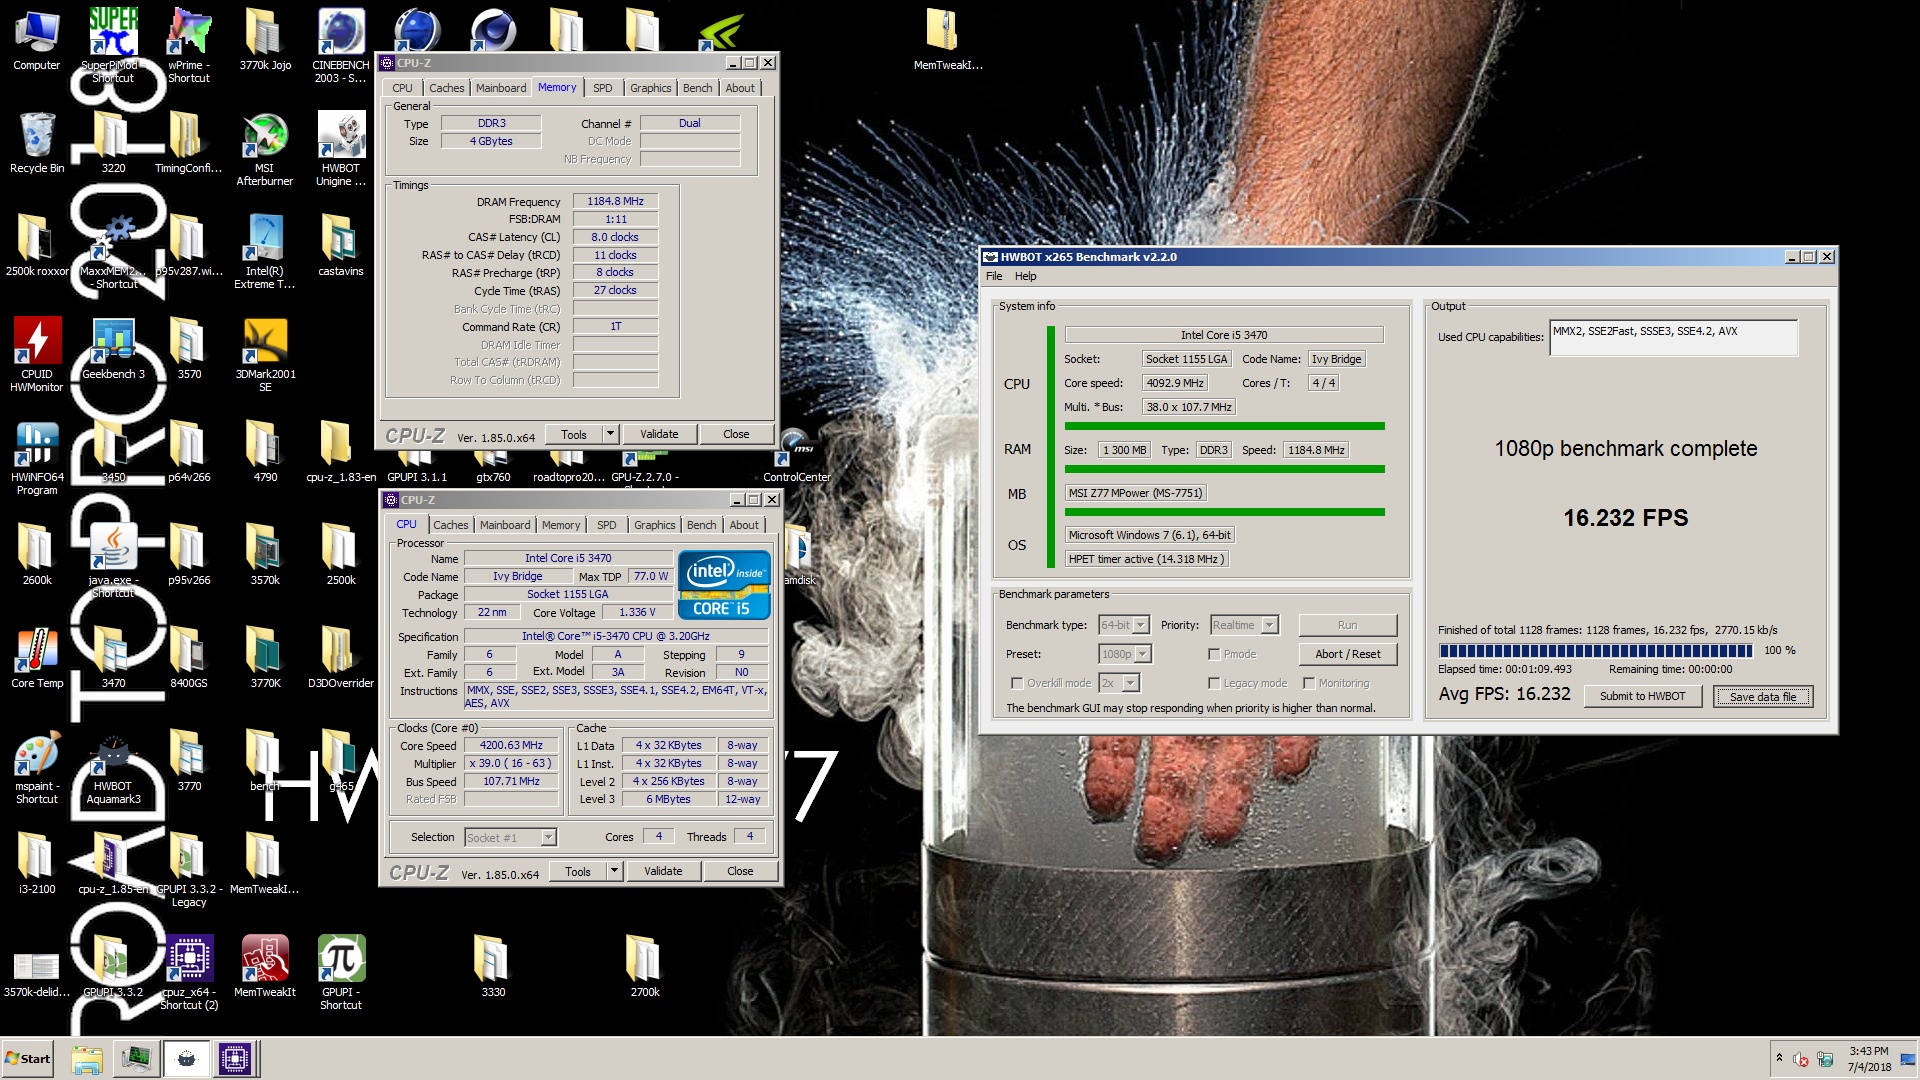Viewport: 1920px width, 1080px height.
Task: Open the castavins folder icon
Action: [x=341, y=245]
